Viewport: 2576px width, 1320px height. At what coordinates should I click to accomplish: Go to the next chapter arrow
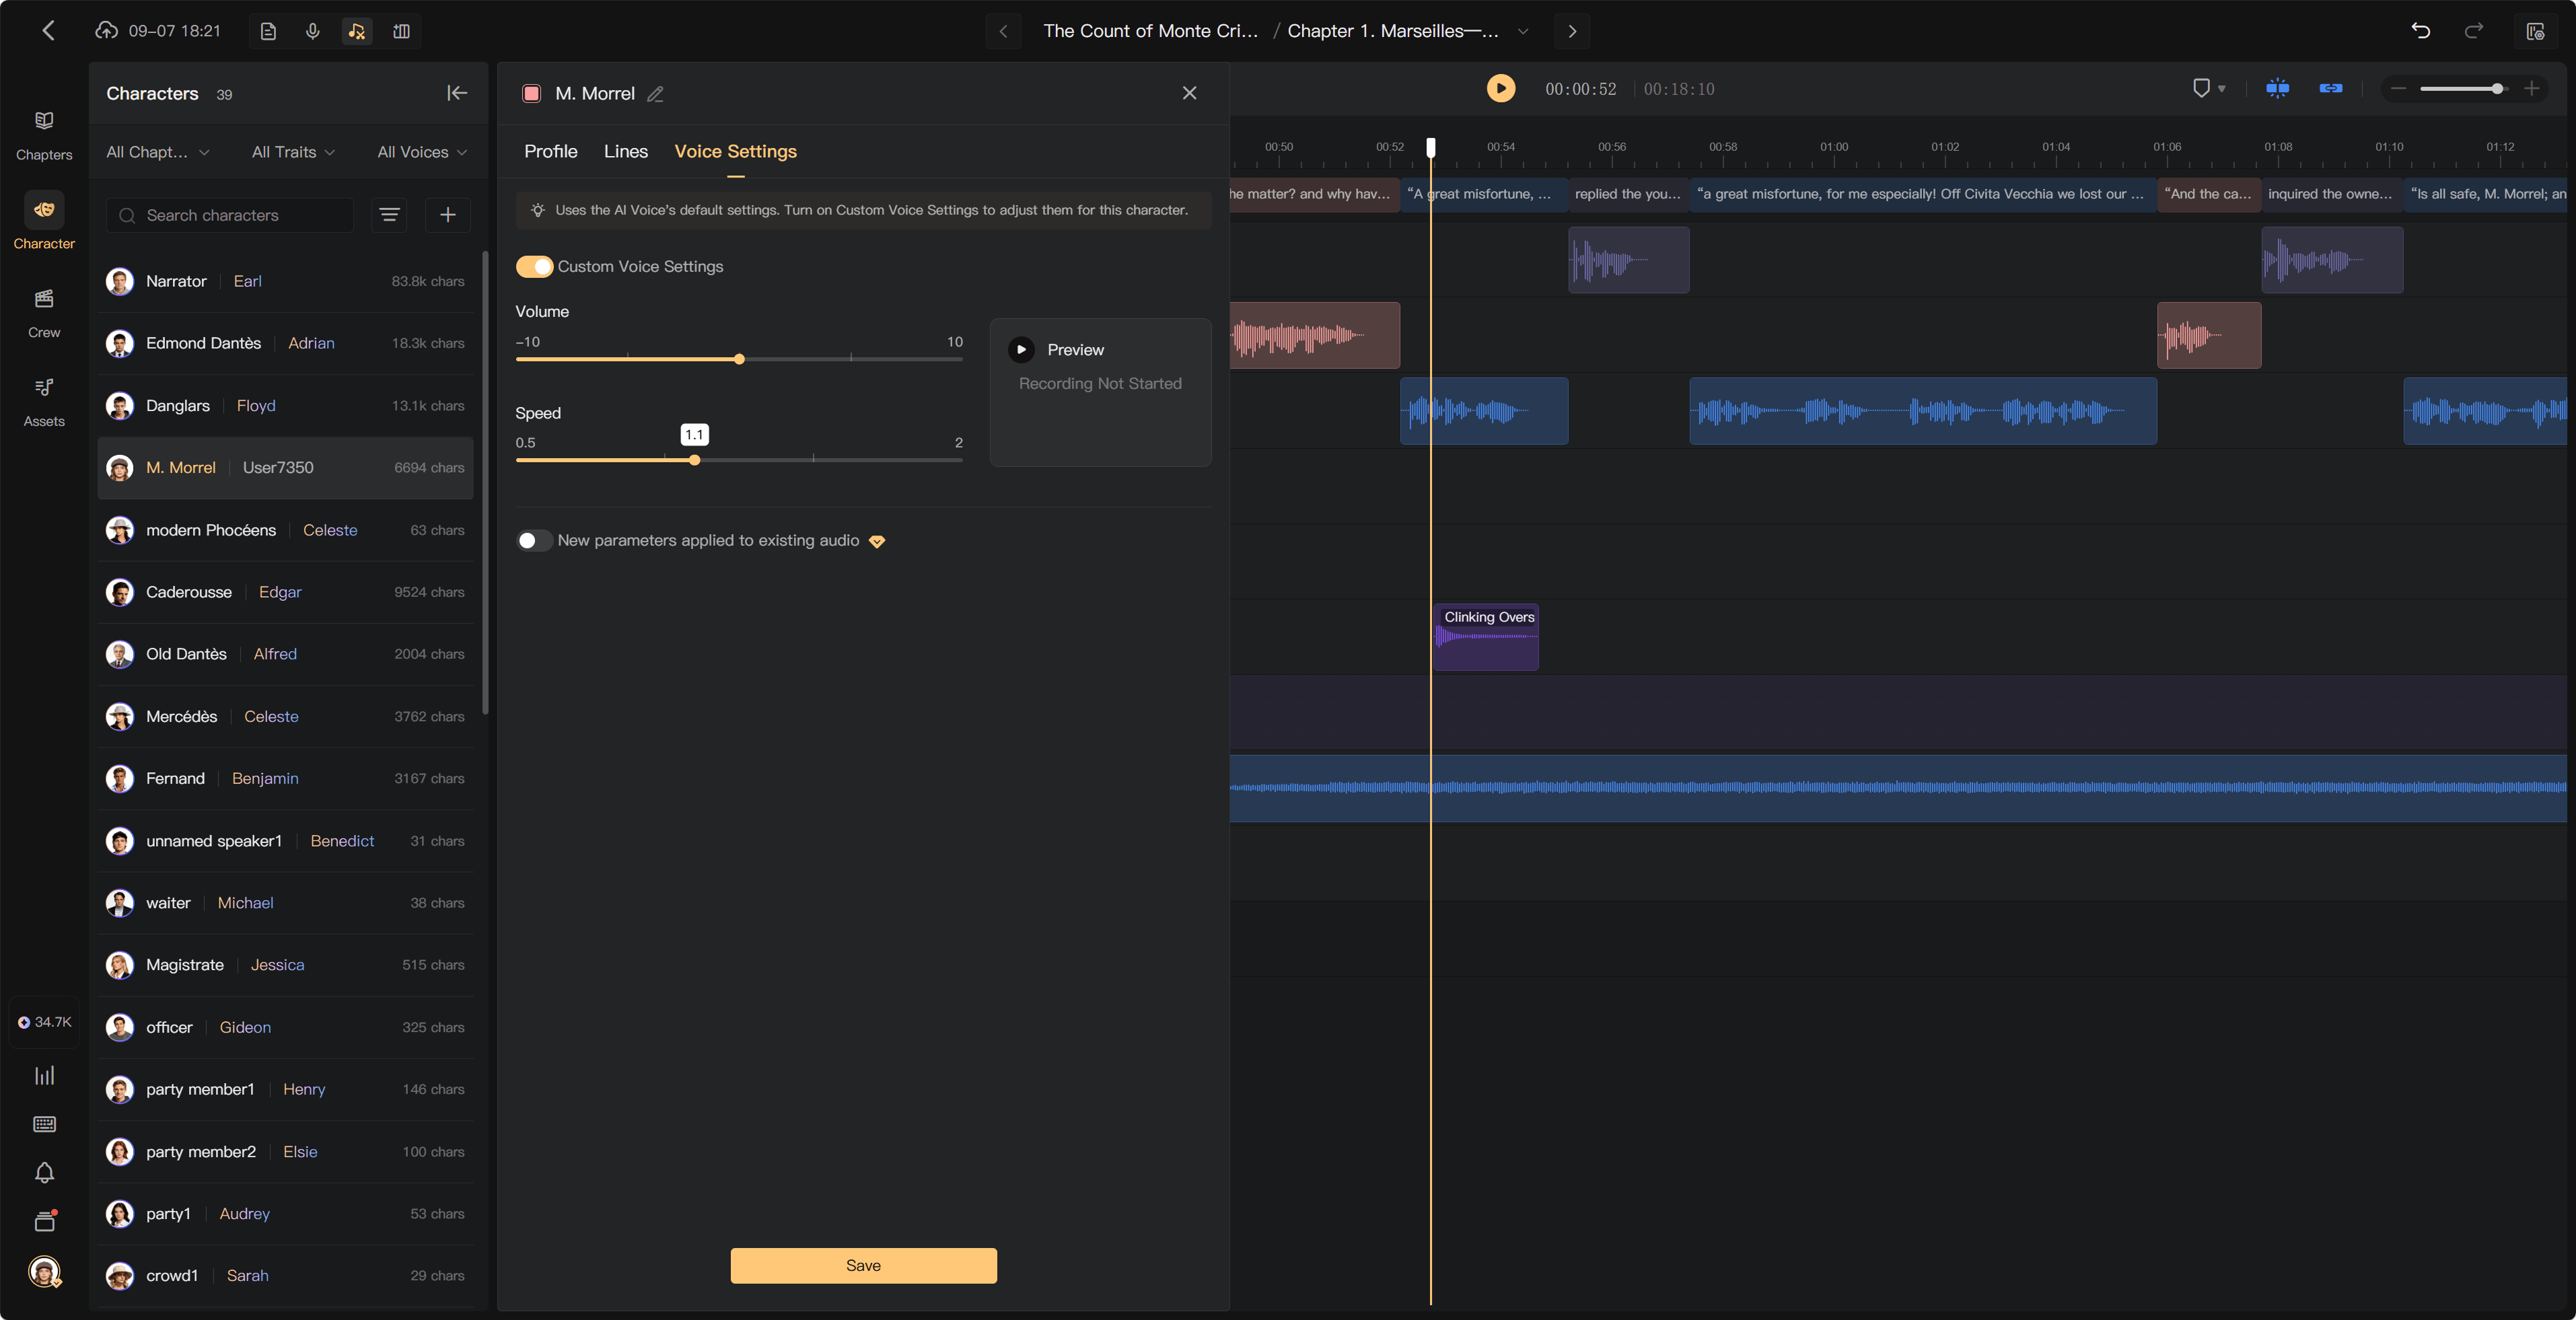1572,31
